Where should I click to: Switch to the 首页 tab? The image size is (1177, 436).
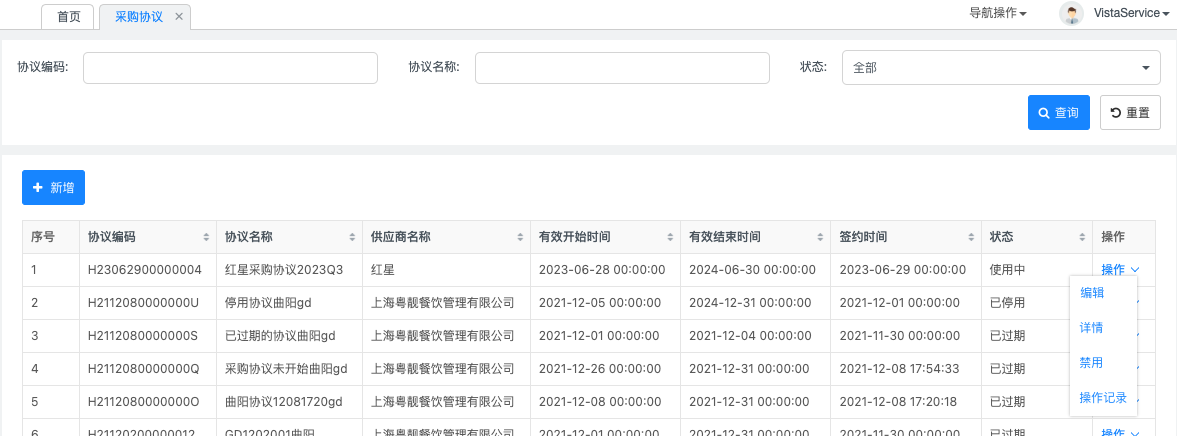68,17
